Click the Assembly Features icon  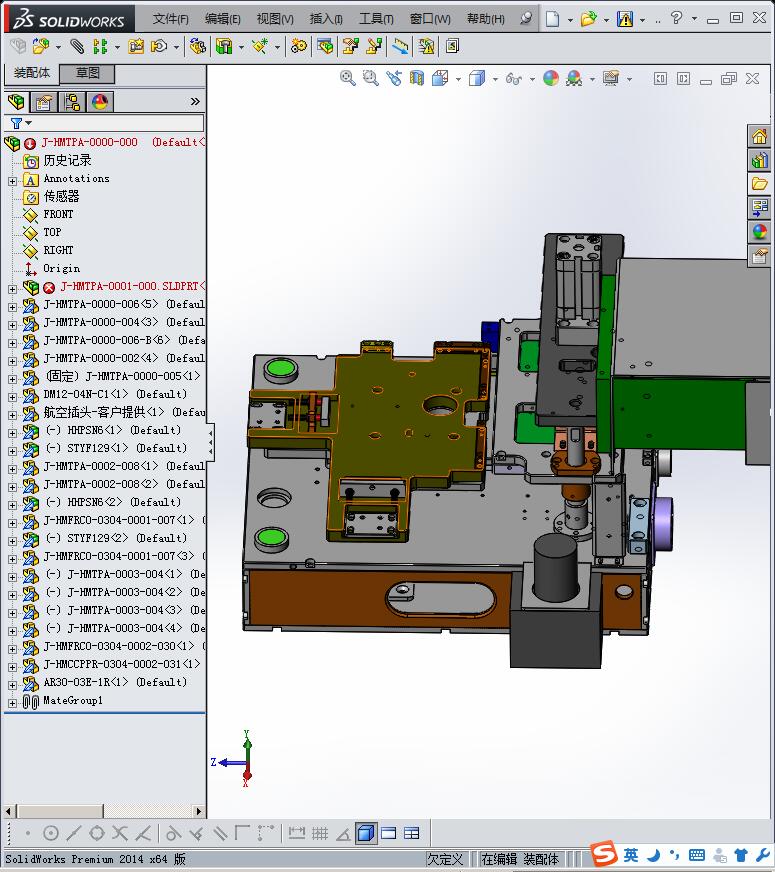224,46
